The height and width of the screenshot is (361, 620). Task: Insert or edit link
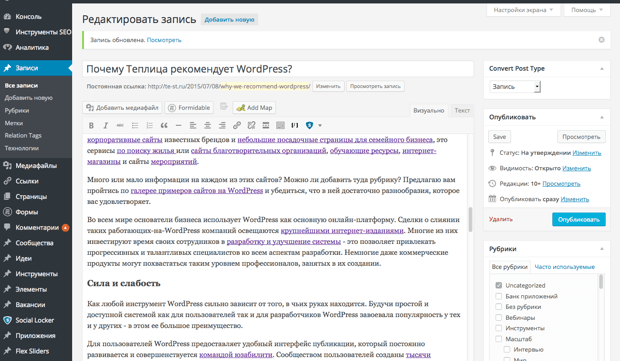pos(237,125)
